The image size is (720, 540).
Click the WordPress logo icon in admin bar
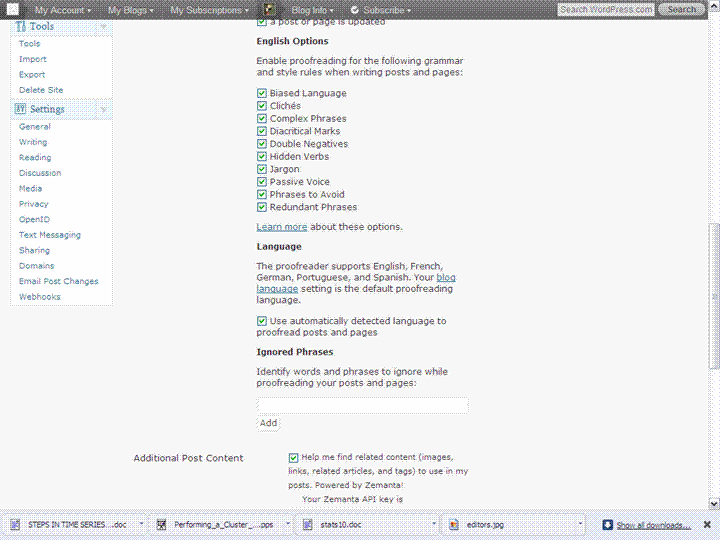(x=13, y=9)
